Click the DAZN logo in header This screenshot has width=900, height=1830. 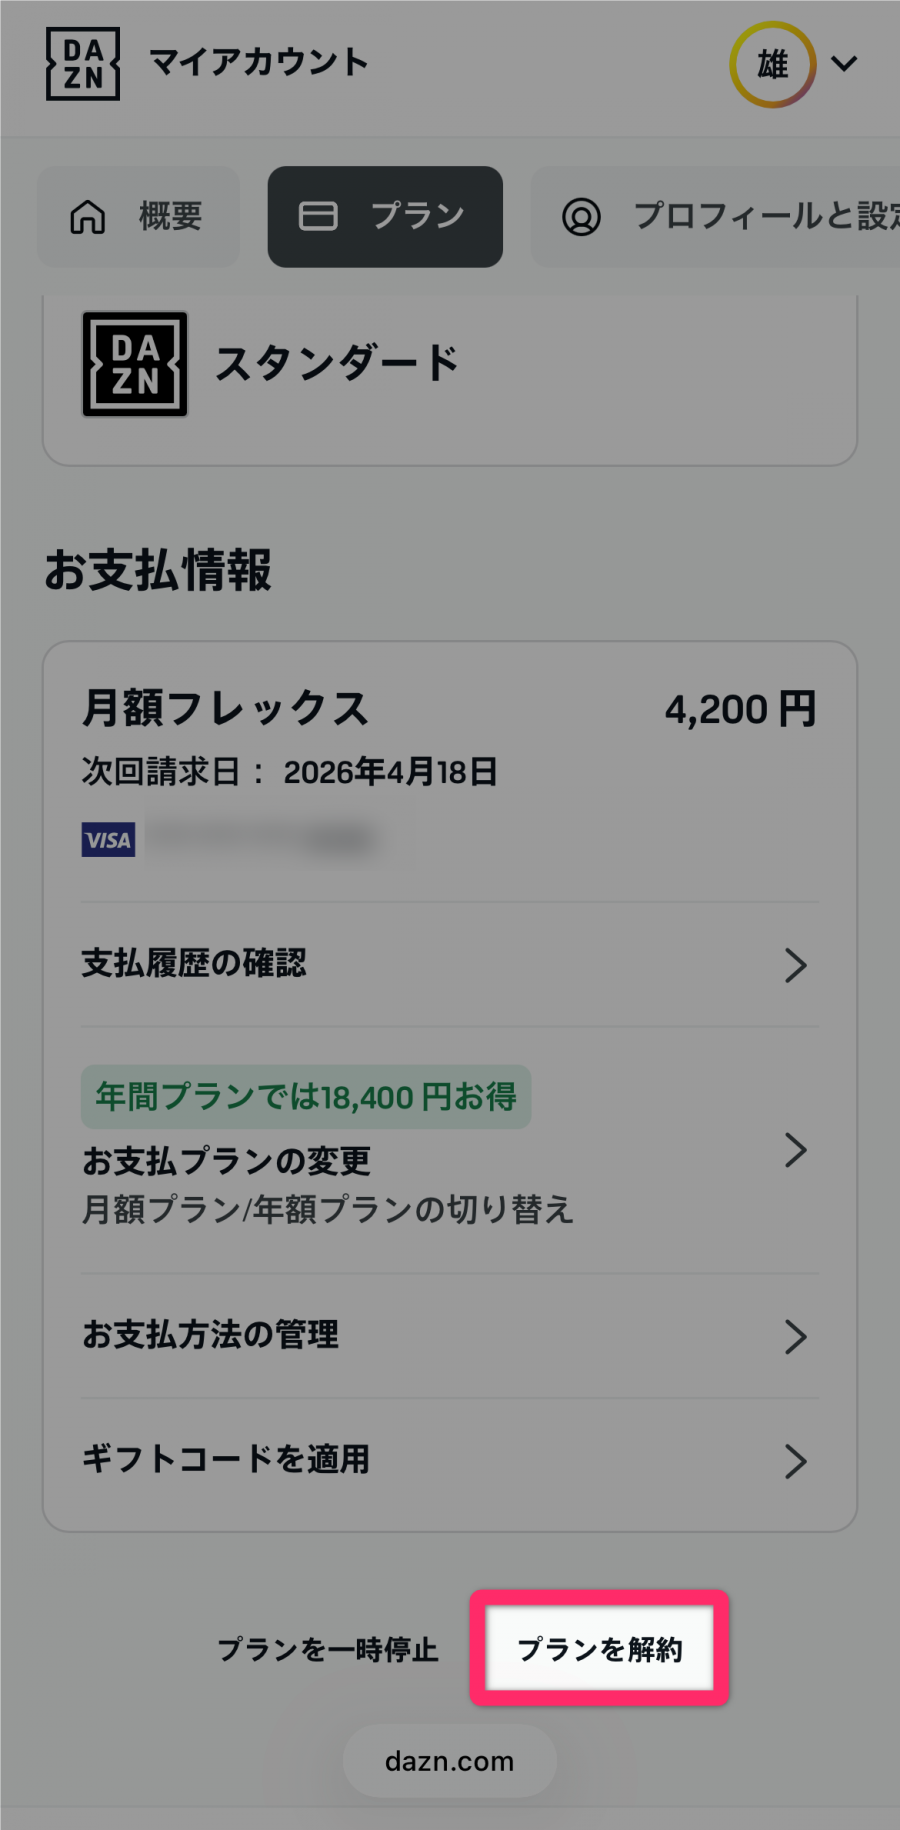point(83,64)
